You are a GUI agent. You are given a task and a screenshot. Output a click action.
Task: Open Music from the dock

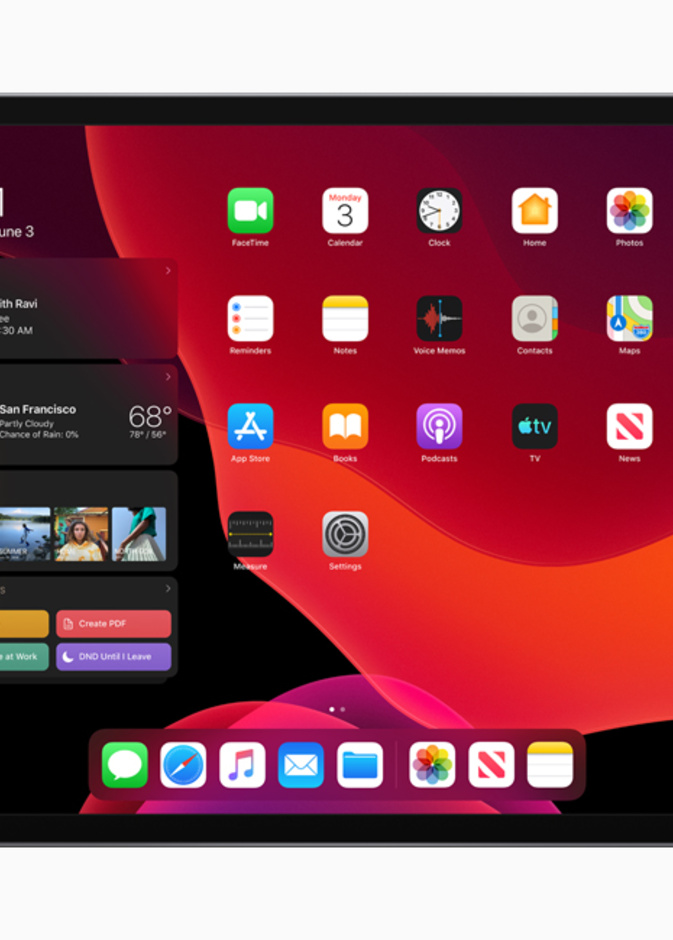pyautogui.click(x=242, y=765)
